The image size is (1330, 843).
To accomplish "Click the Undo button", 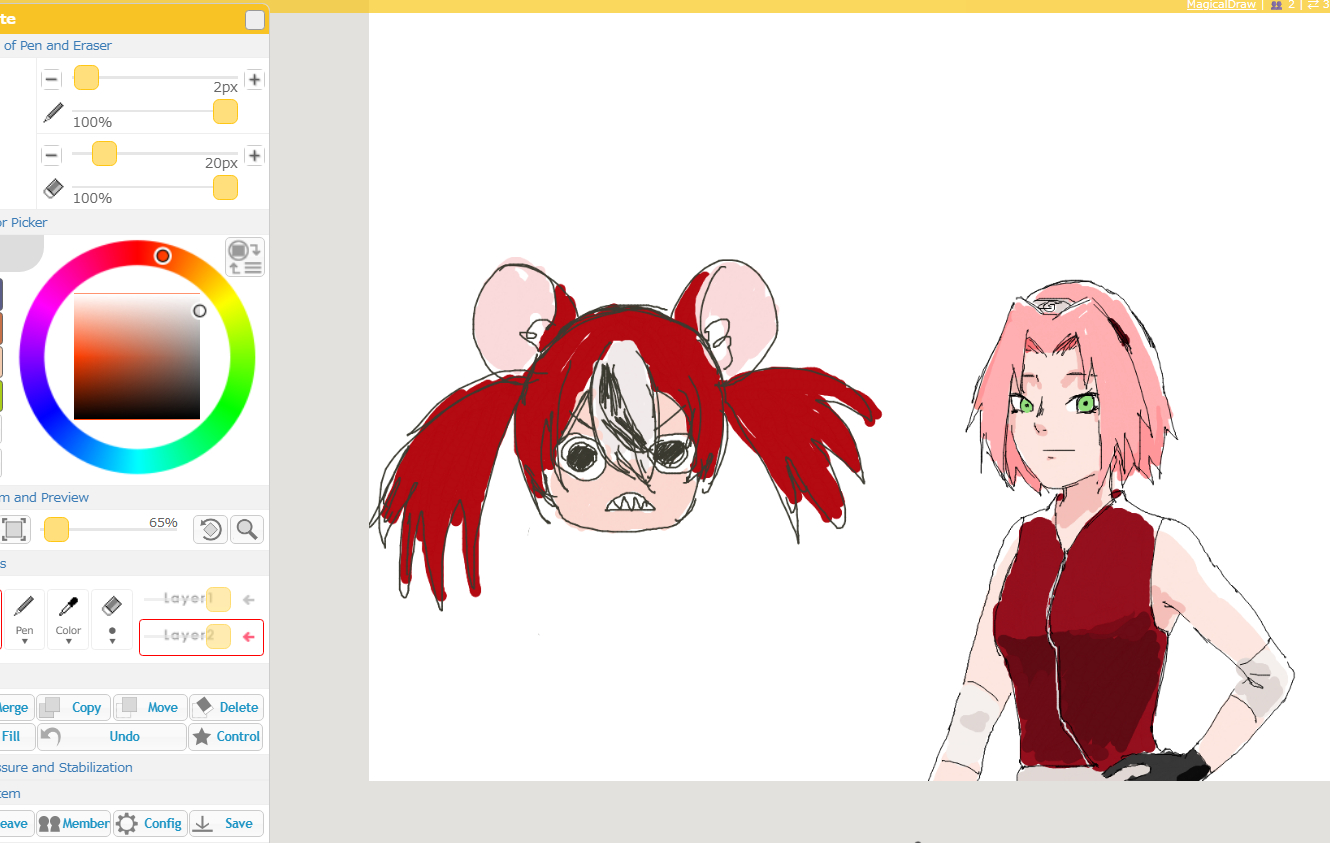I will [112, 736].
